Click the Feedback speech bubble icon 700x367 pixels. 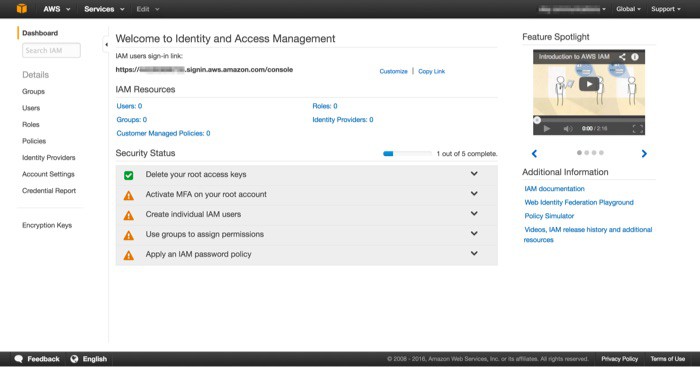18,359
